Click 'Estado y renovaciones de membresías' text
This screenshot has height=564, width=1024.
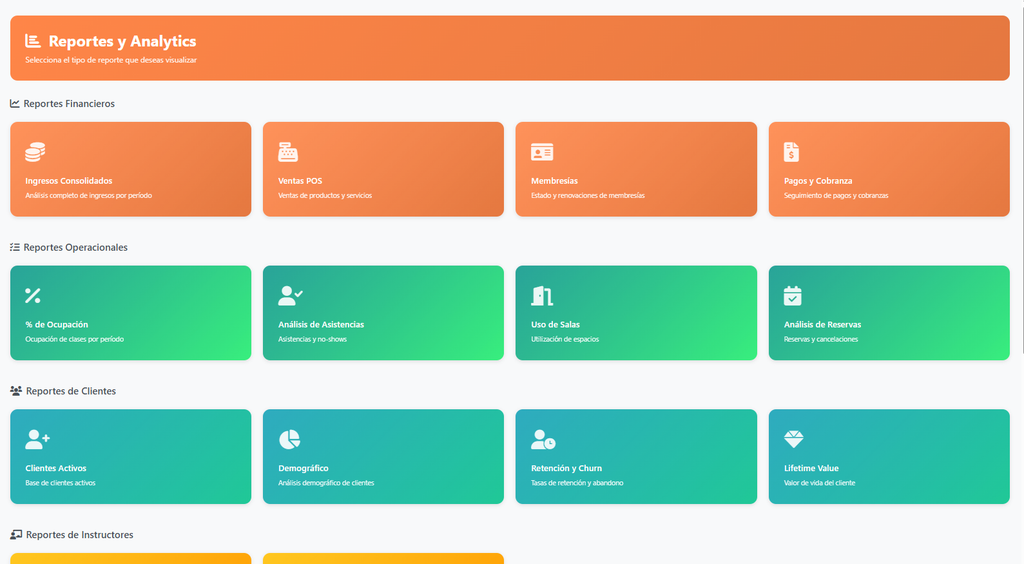pos(588,195)
